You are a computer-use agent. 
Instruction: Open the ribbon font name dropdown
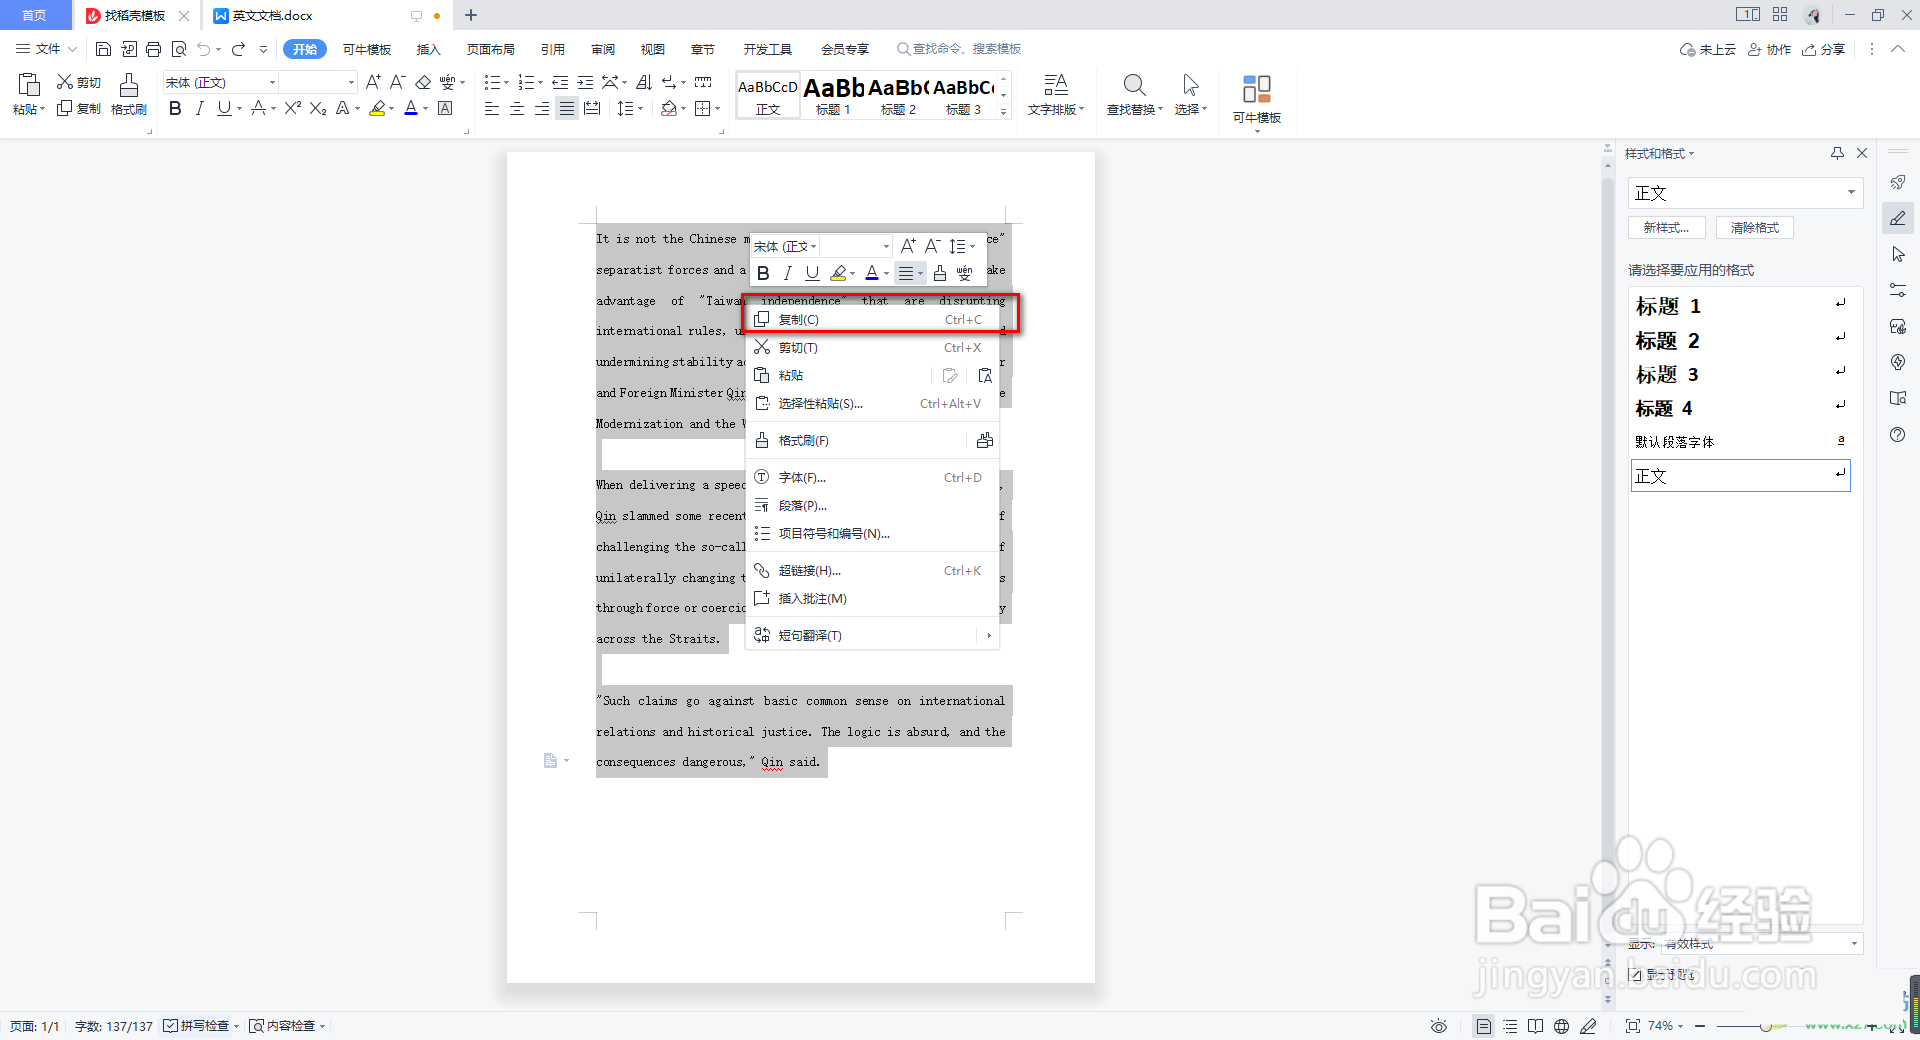point(272,82)
